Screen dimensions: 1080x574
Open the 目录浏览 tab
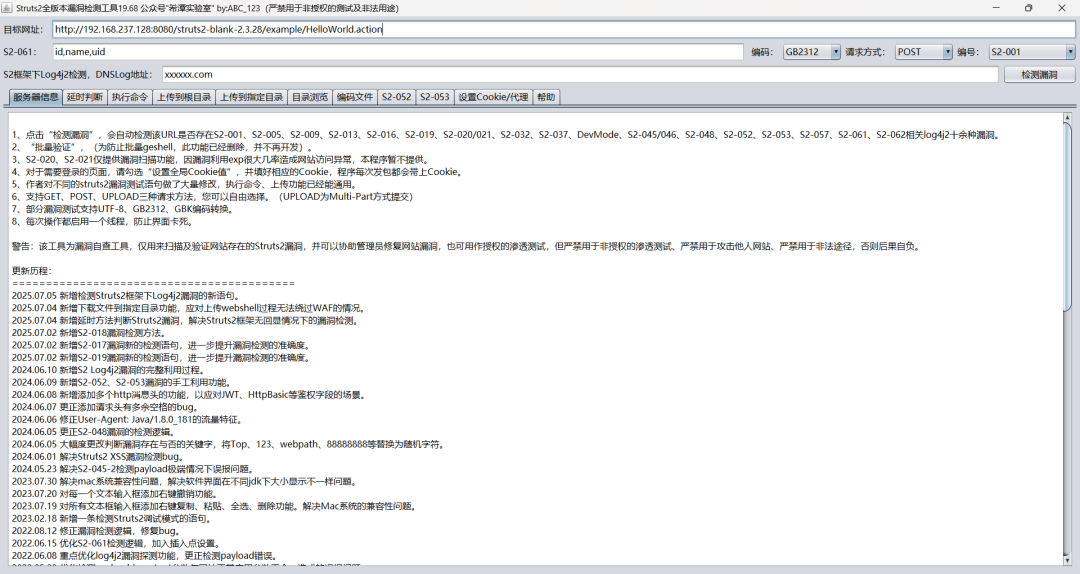tap(310, 97)
